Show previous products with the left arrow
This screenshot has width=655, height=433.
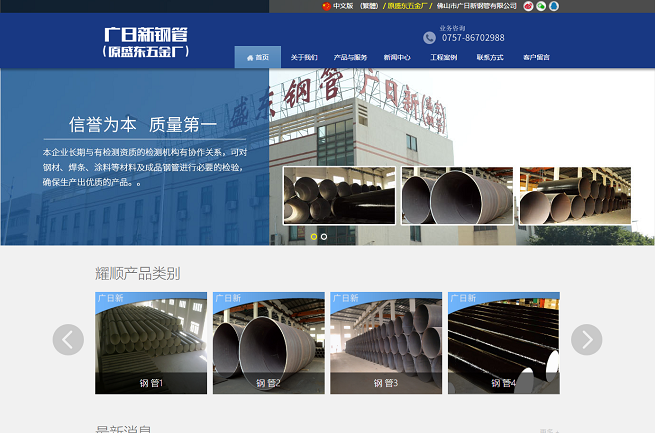click(x=68, y=340)
